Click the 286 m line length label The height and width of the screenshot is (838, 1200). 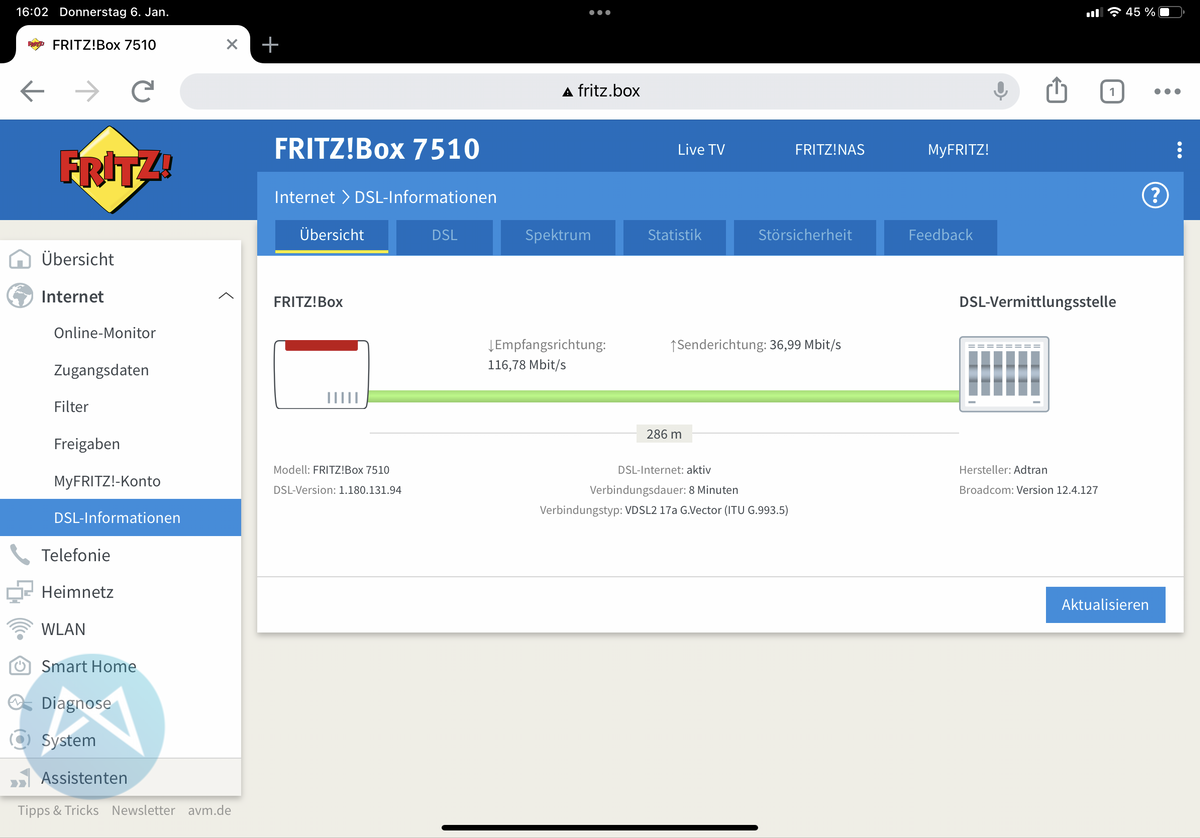(664, 434)
